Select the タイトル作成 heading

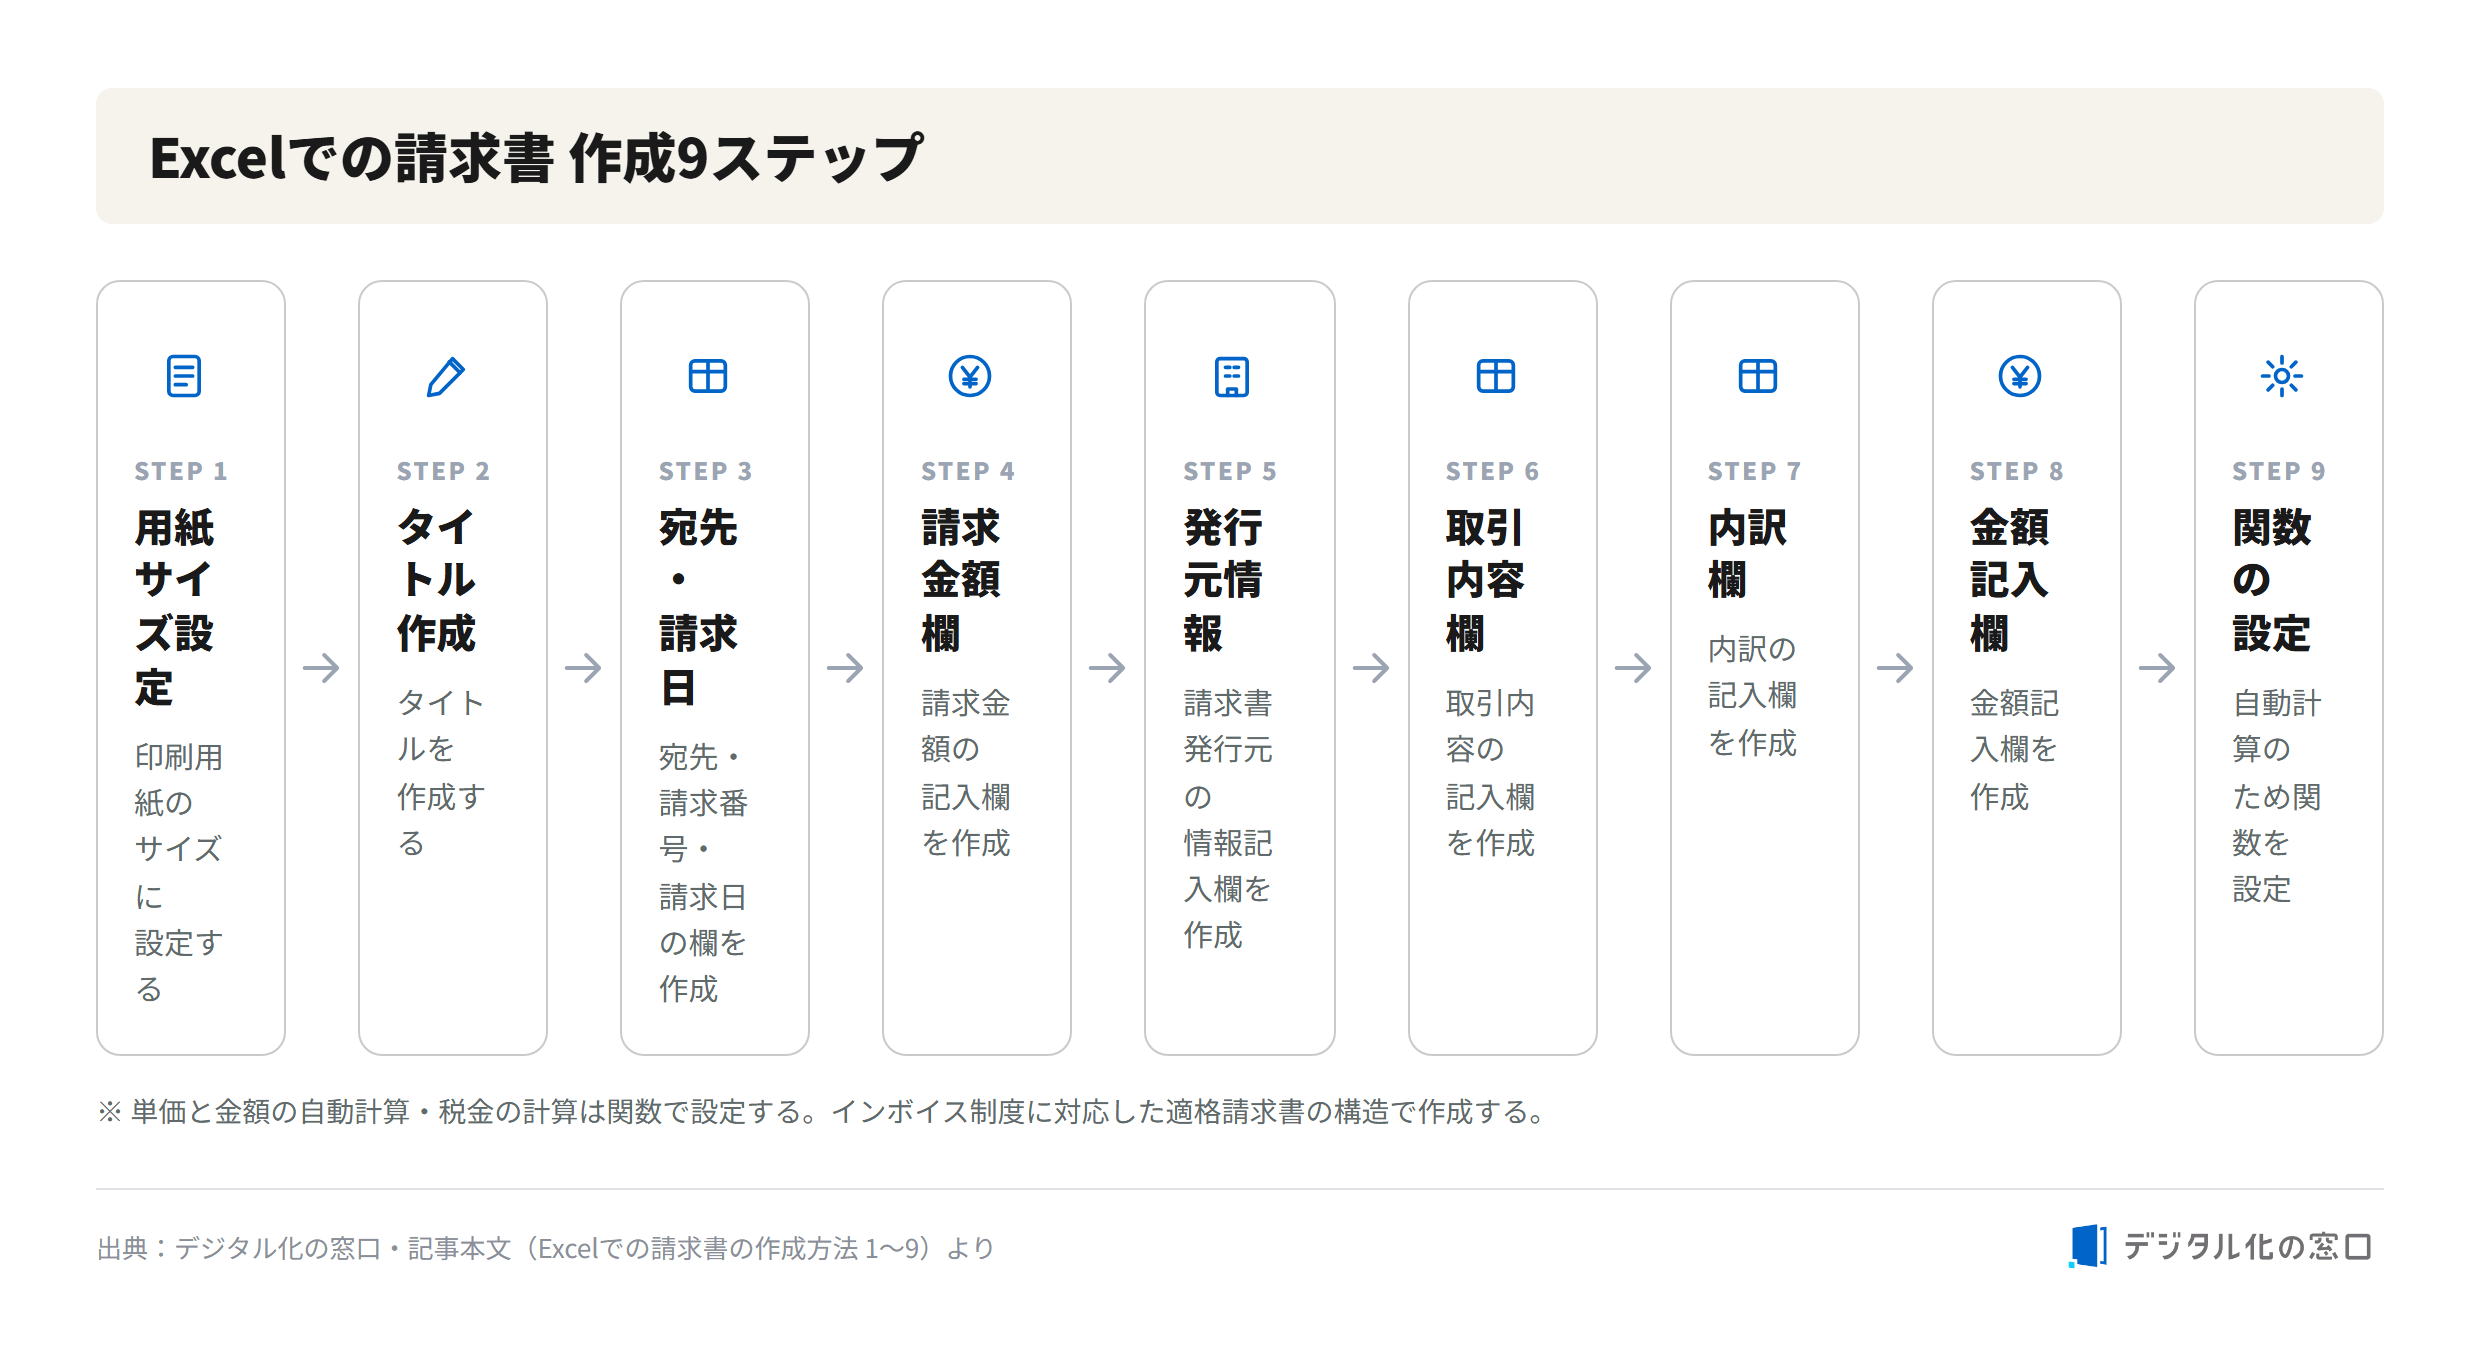point(436,580)
